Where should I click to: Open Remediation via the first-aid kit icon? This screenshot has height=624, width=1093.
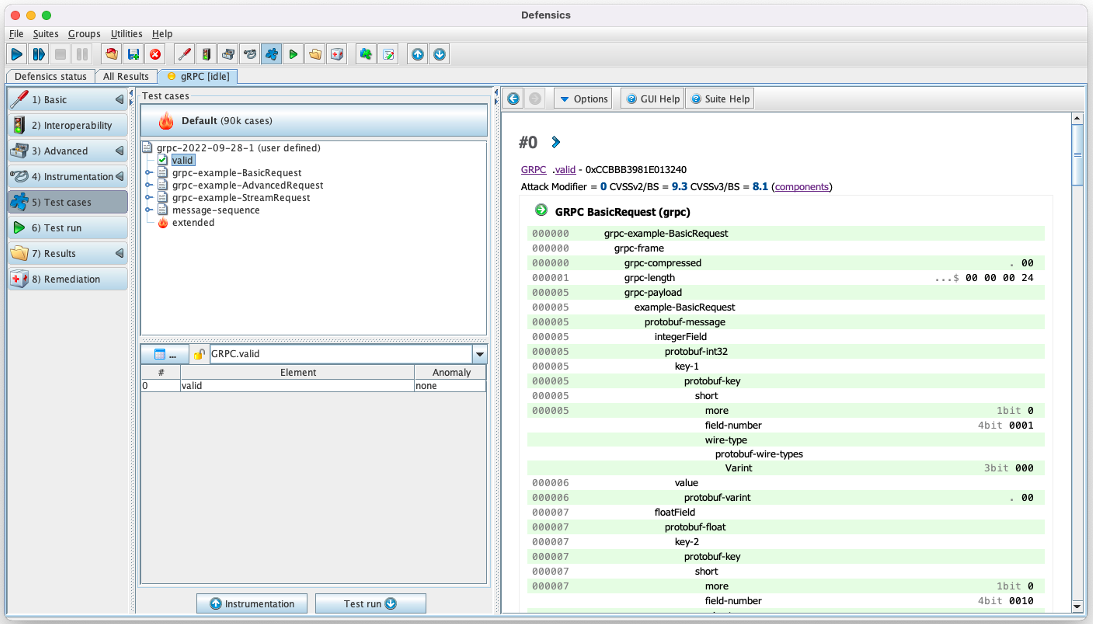pyautogui.click(x=338, y=54)
